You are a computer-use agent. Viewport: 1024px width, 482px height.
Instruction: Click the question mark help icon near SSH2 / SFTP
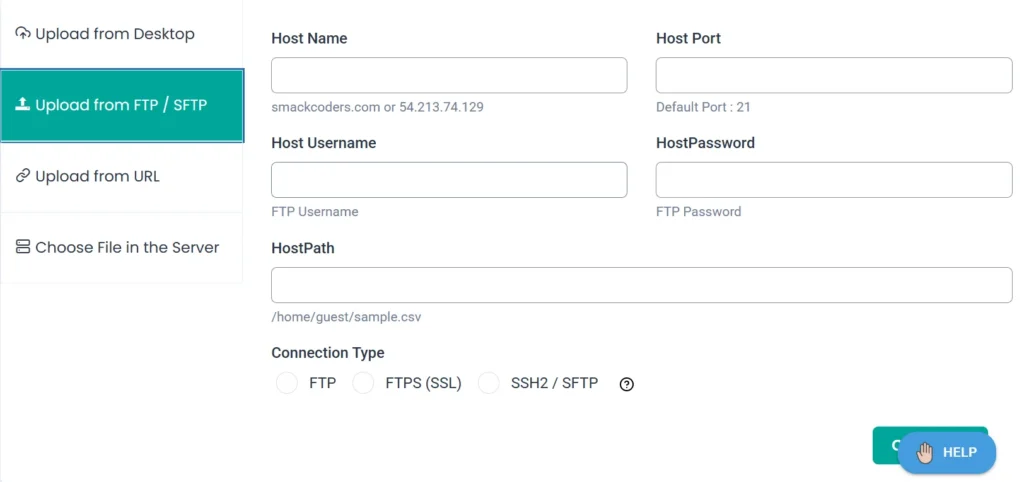tap(627, 384)
